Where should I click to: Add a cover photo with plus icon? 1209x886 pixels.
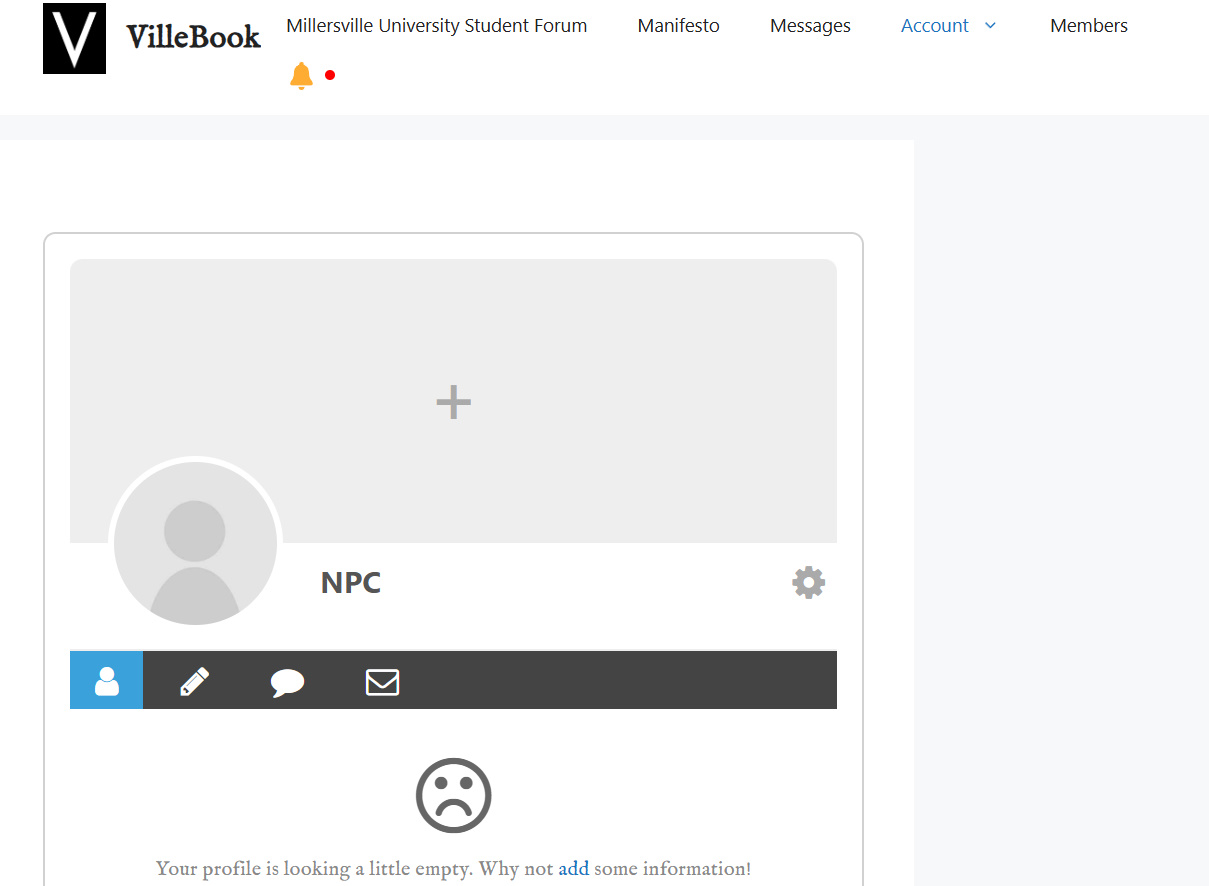click(x=453, y=402)
